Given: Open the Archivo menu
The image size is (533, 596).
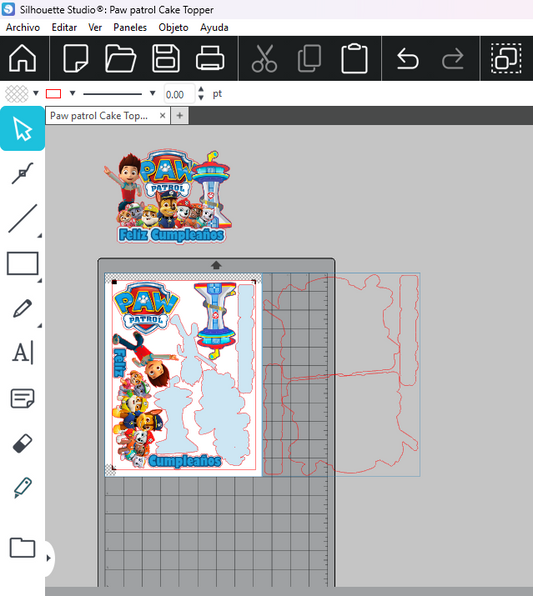Looking at the screenshot, I should 23,28.
